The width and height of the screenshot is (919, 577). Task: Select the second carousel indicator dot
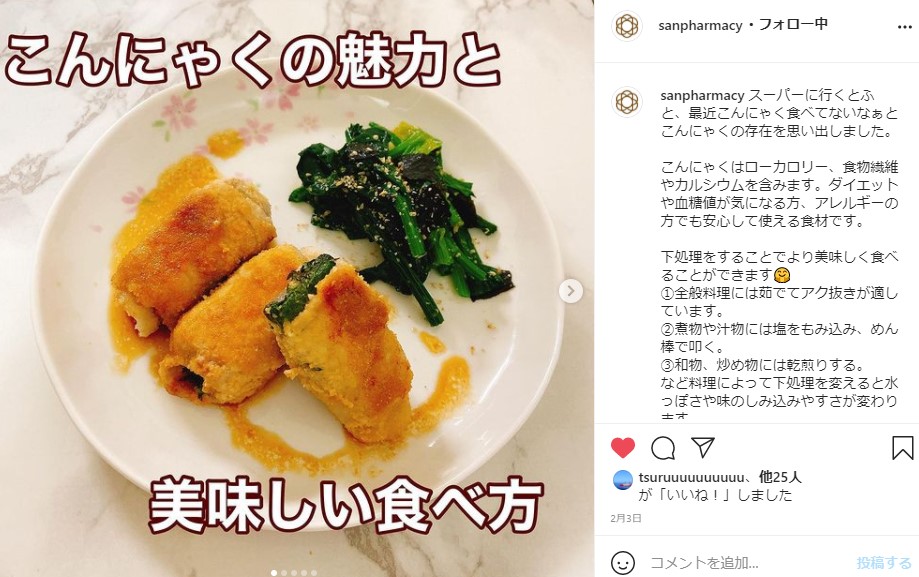(x=284, y=573)
